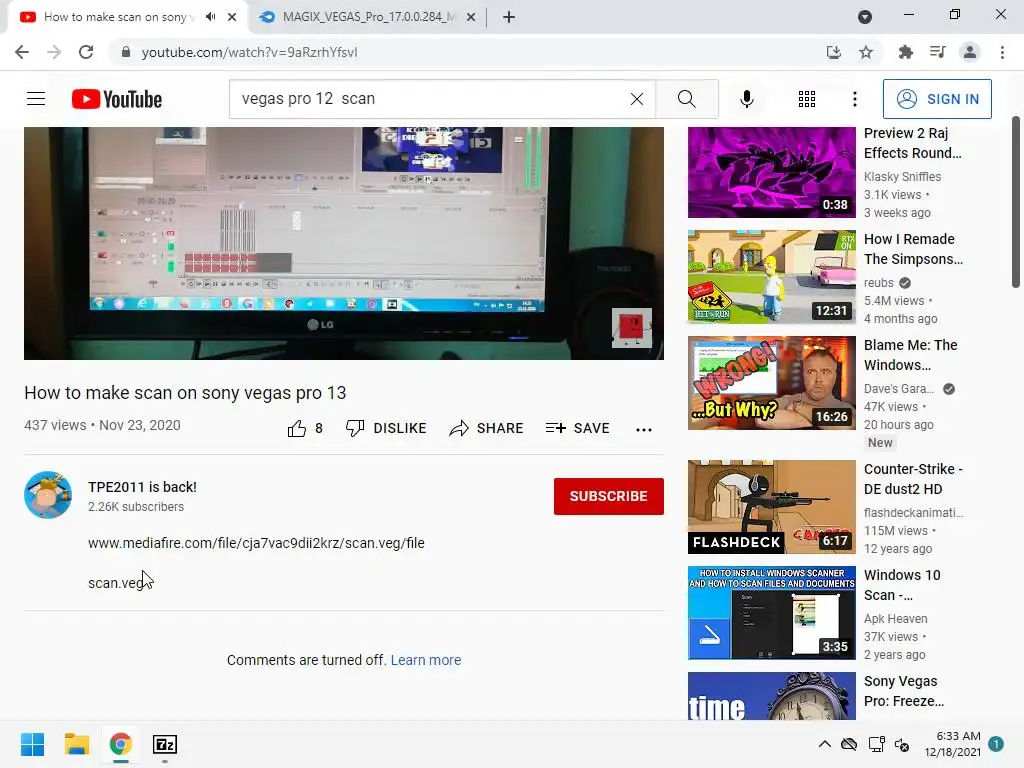Open volume control in system tray

(x=903, y=744)
